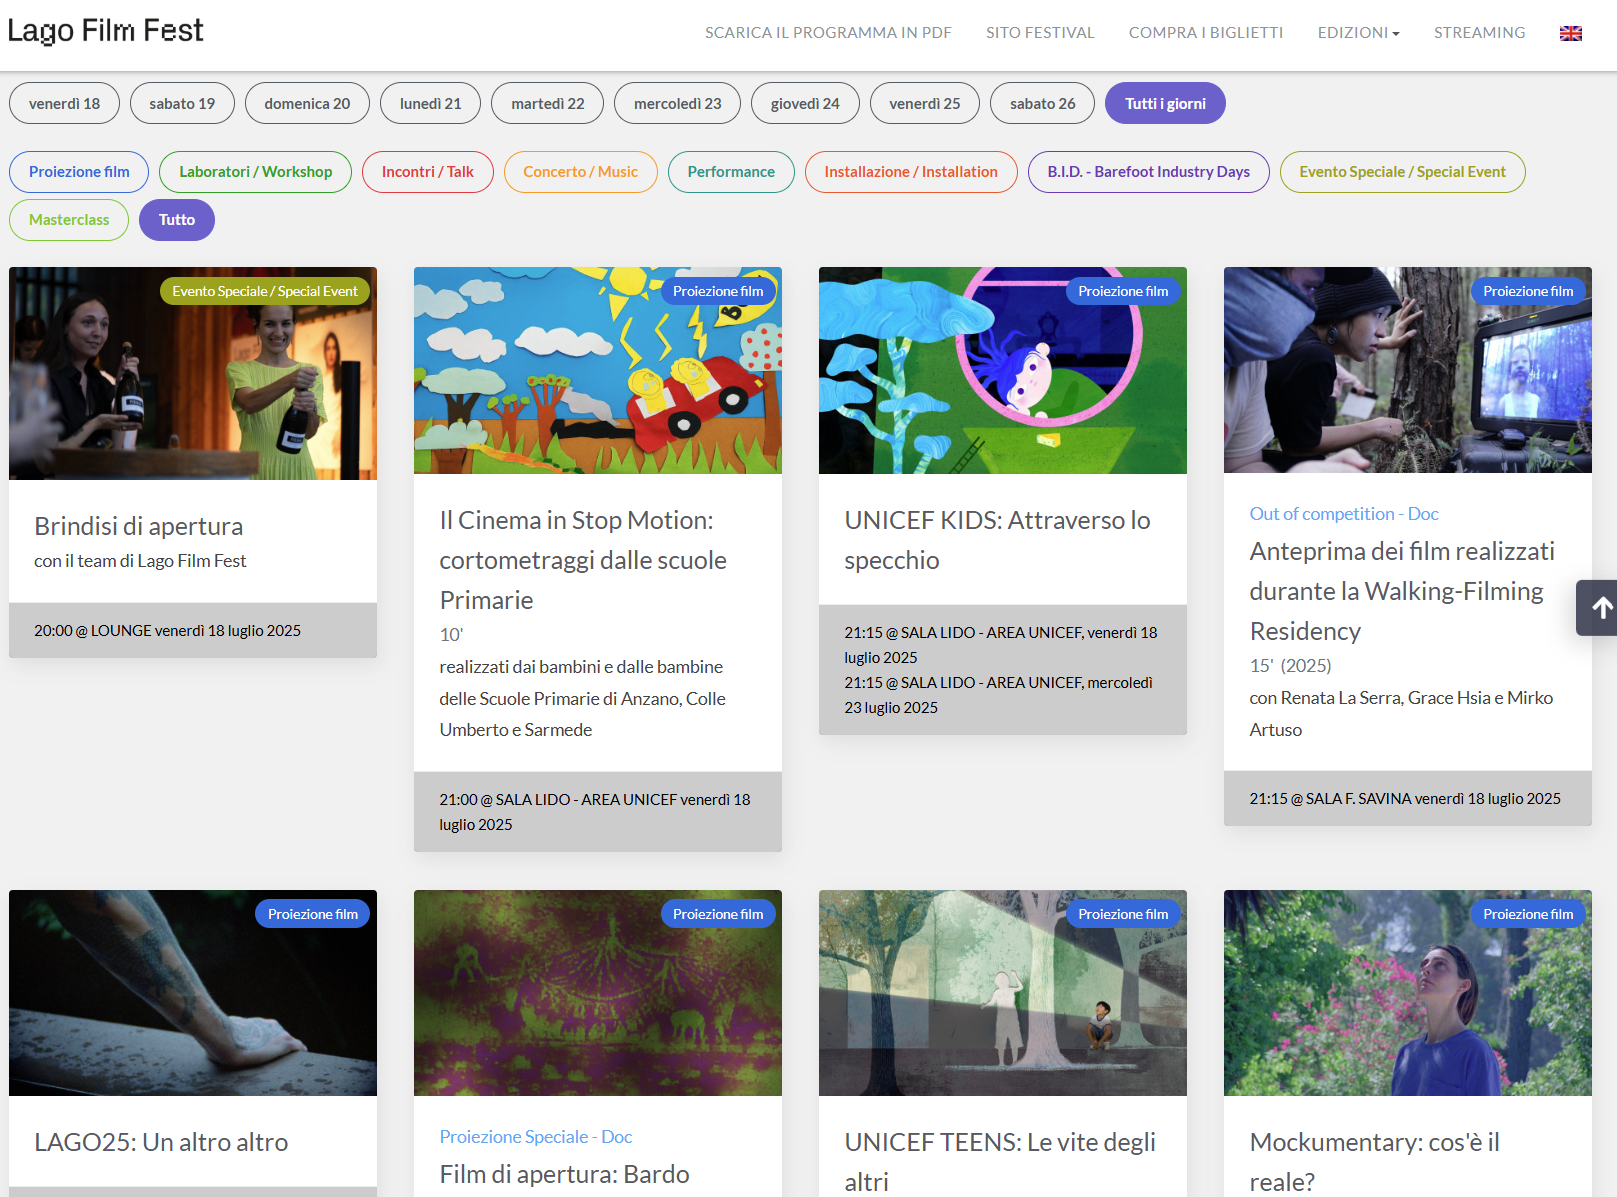Download the programme via Scarica il programma in PDF
The image size is (1617, 1197).
click(x=827, y=33)
